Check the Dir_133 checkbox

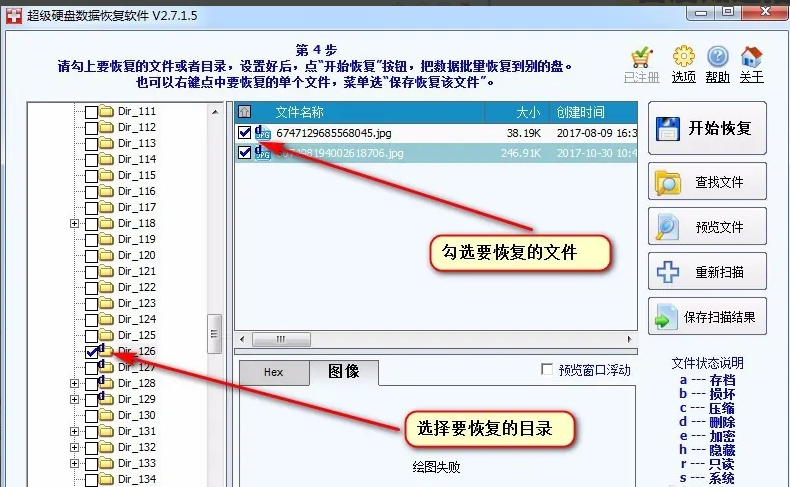(x=91, y=464)
